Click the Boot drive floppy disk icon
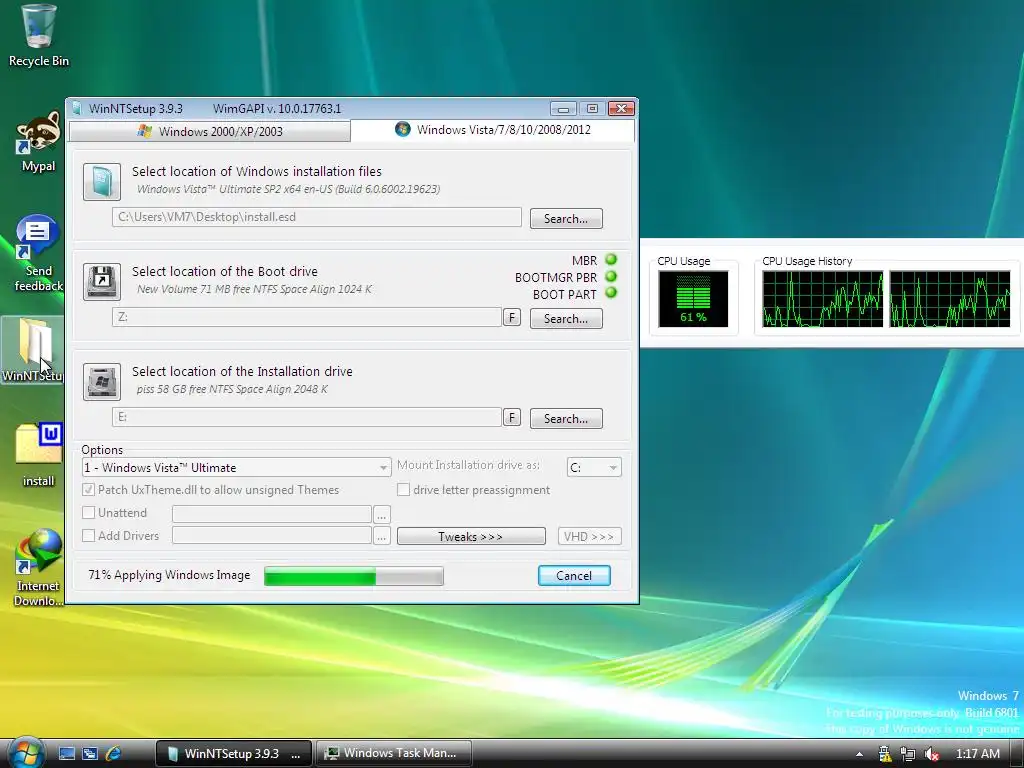The width and height of the screenshot is (1024, 768). coord(102,281)
